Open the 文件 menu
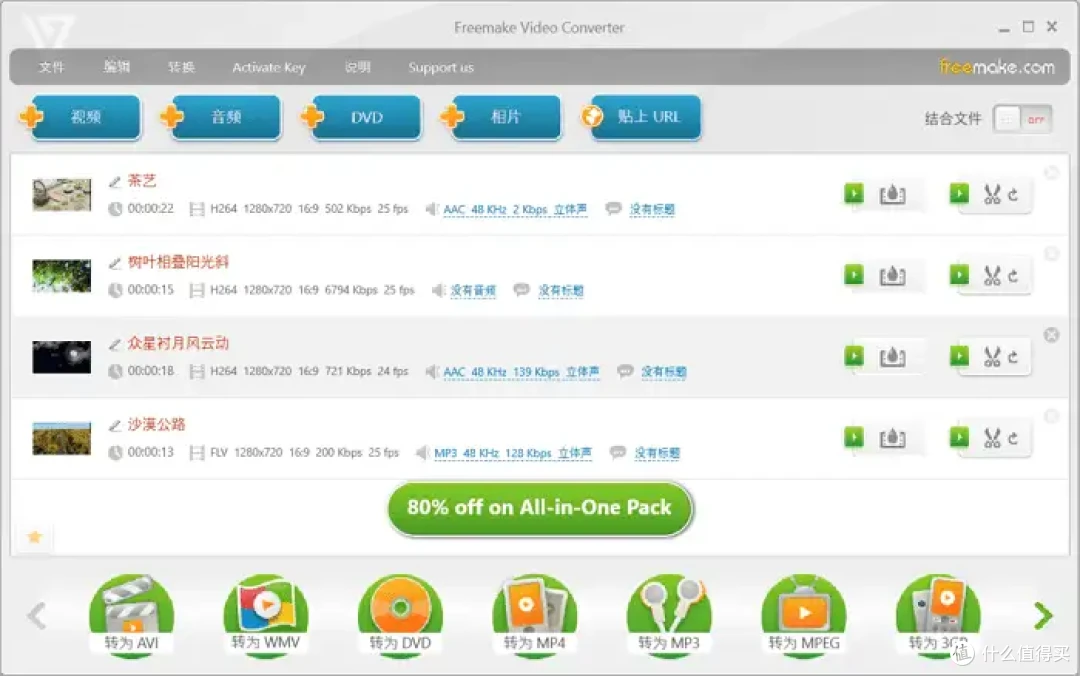Viewport: 1080px width, 676px height. [x=52, y=67]
